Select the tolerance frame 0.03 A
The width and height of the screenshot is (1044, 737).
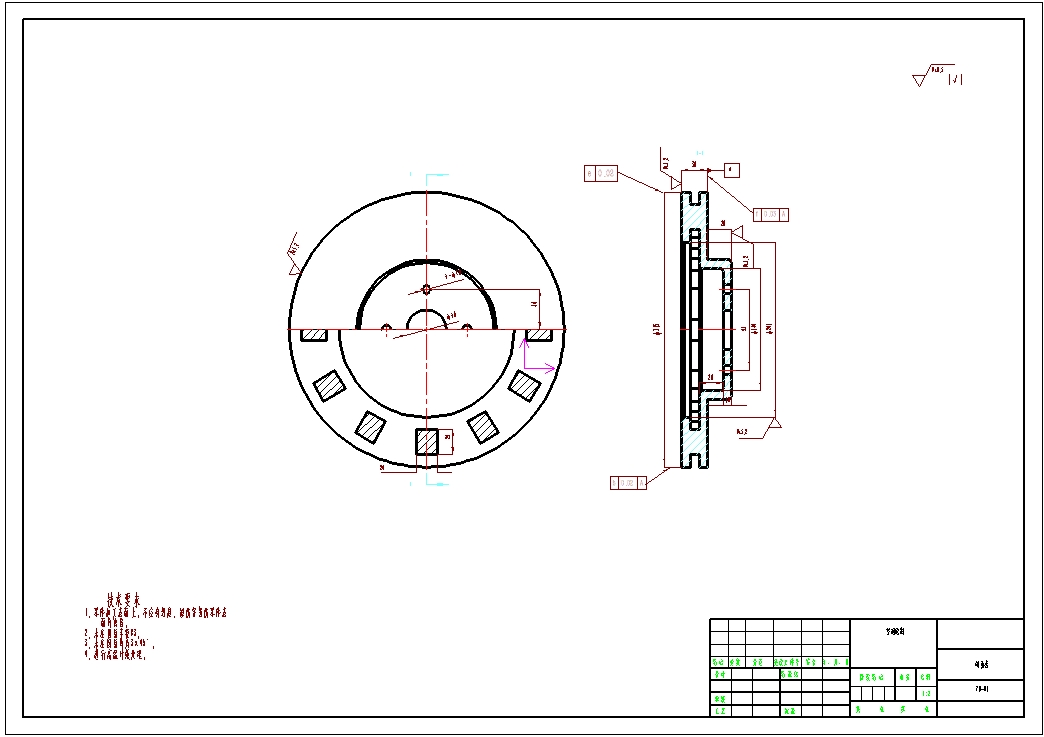pyautogui.click(x=770, y=214)
